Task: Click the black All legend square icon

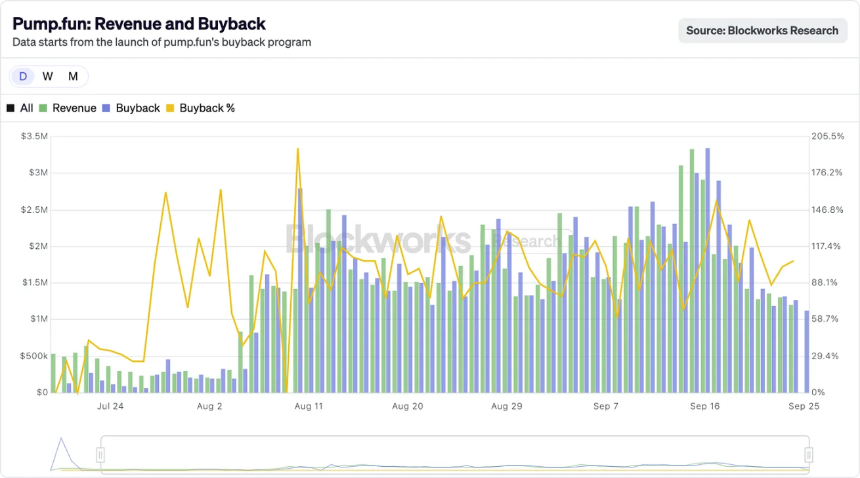Action: point(10,108)
